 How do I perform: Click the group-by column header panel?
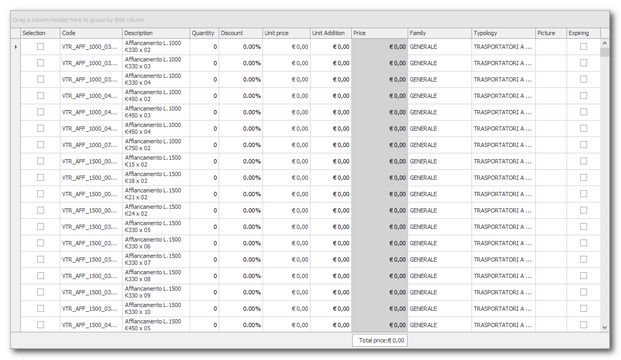click(x=310, y=20)
